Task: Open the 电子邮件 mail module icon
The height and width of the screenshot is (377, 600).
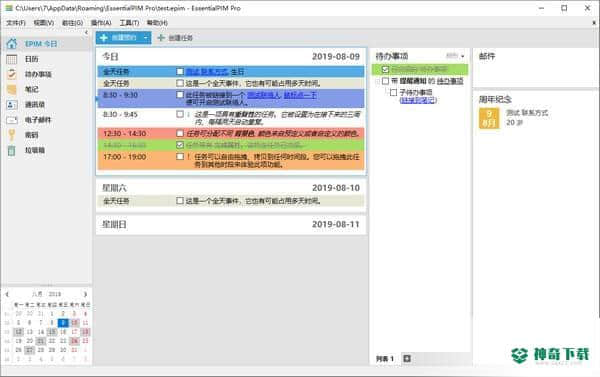Action: pyautogui.click(x=12, y=120)
